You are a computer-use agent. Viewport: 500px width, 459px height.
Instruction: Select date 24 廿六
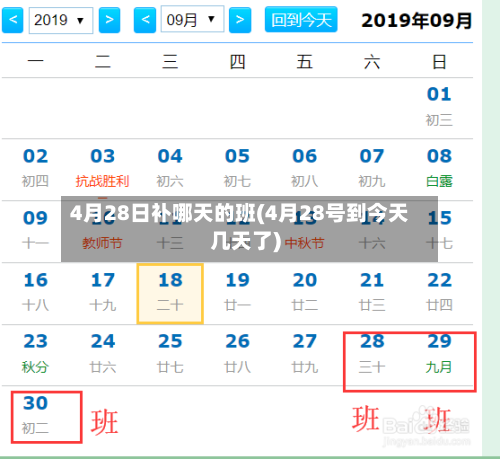tap(103, 355)
